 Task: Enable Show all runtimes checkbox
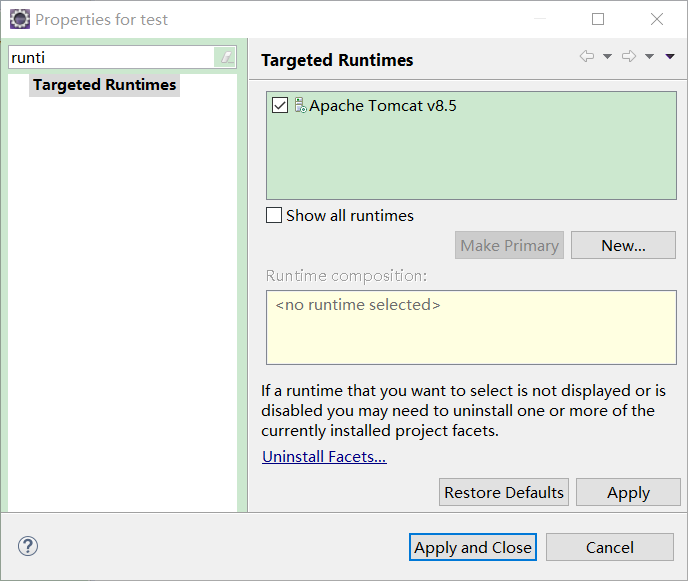click(274, 215)
